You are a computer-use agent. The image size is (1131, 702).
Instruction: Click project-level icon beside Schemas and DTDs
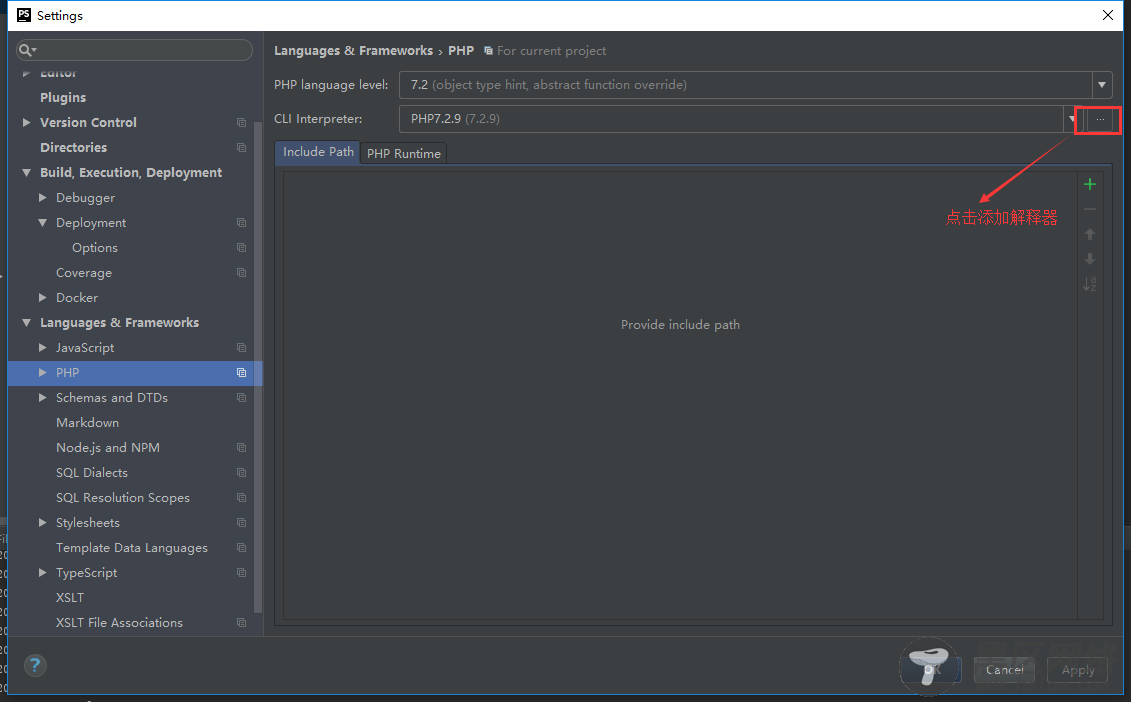[x=242, y=398]
